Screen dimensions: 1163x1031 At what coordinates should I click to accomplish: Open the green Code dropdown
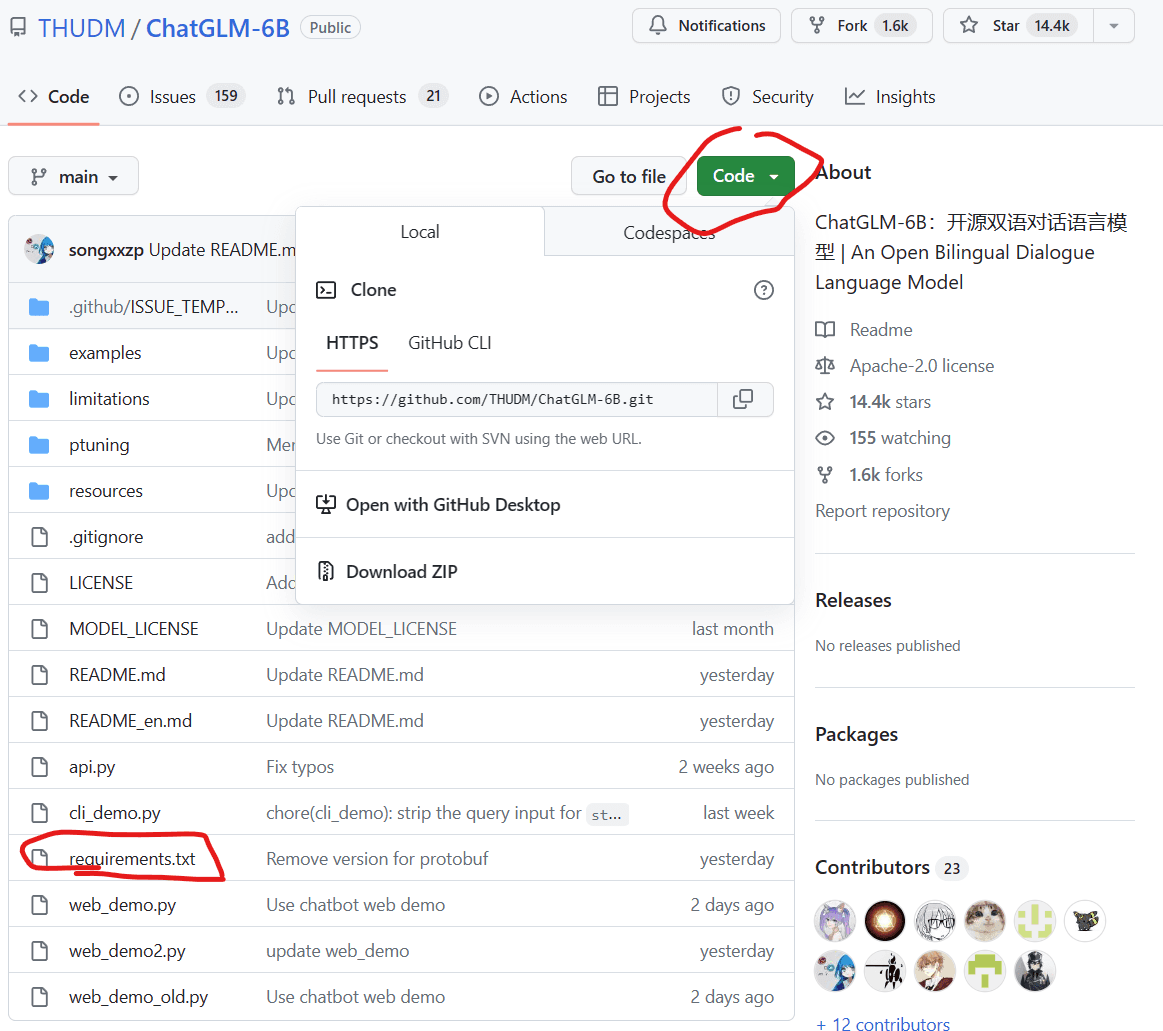pos(745,175)
